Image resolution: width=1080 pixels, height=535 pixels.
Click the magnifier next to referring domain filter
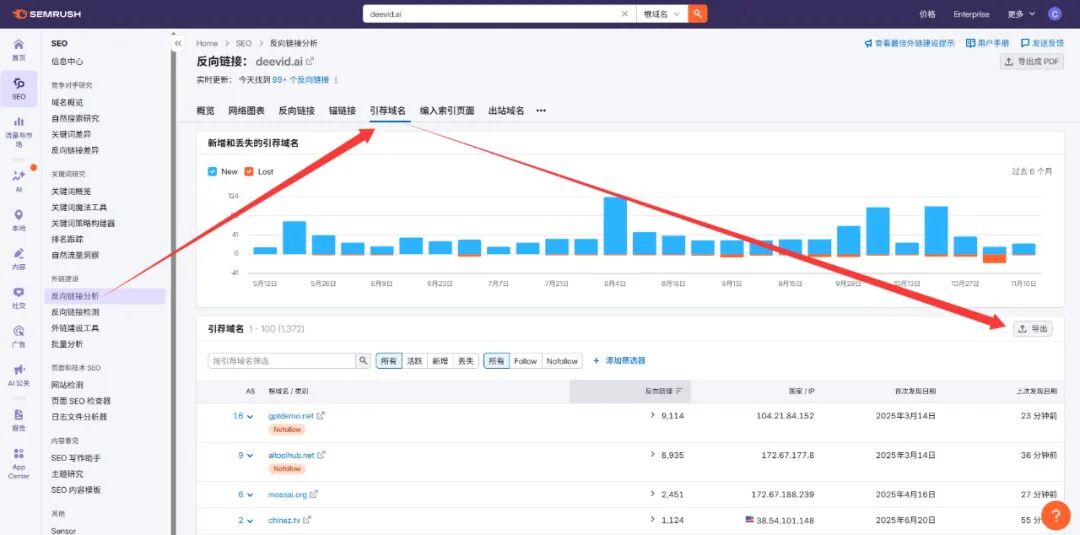point(363,361)
